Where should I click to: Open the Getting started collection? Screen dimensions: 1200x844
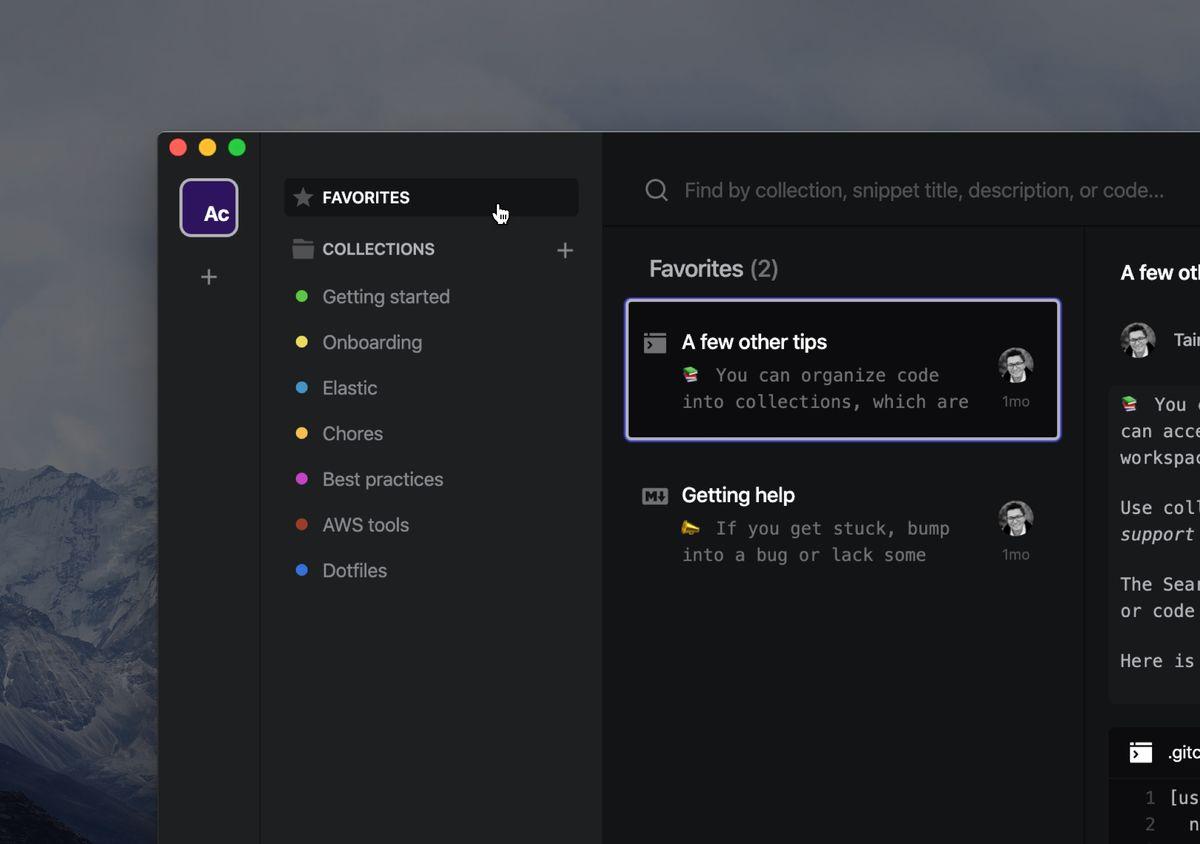click(385, 297)
